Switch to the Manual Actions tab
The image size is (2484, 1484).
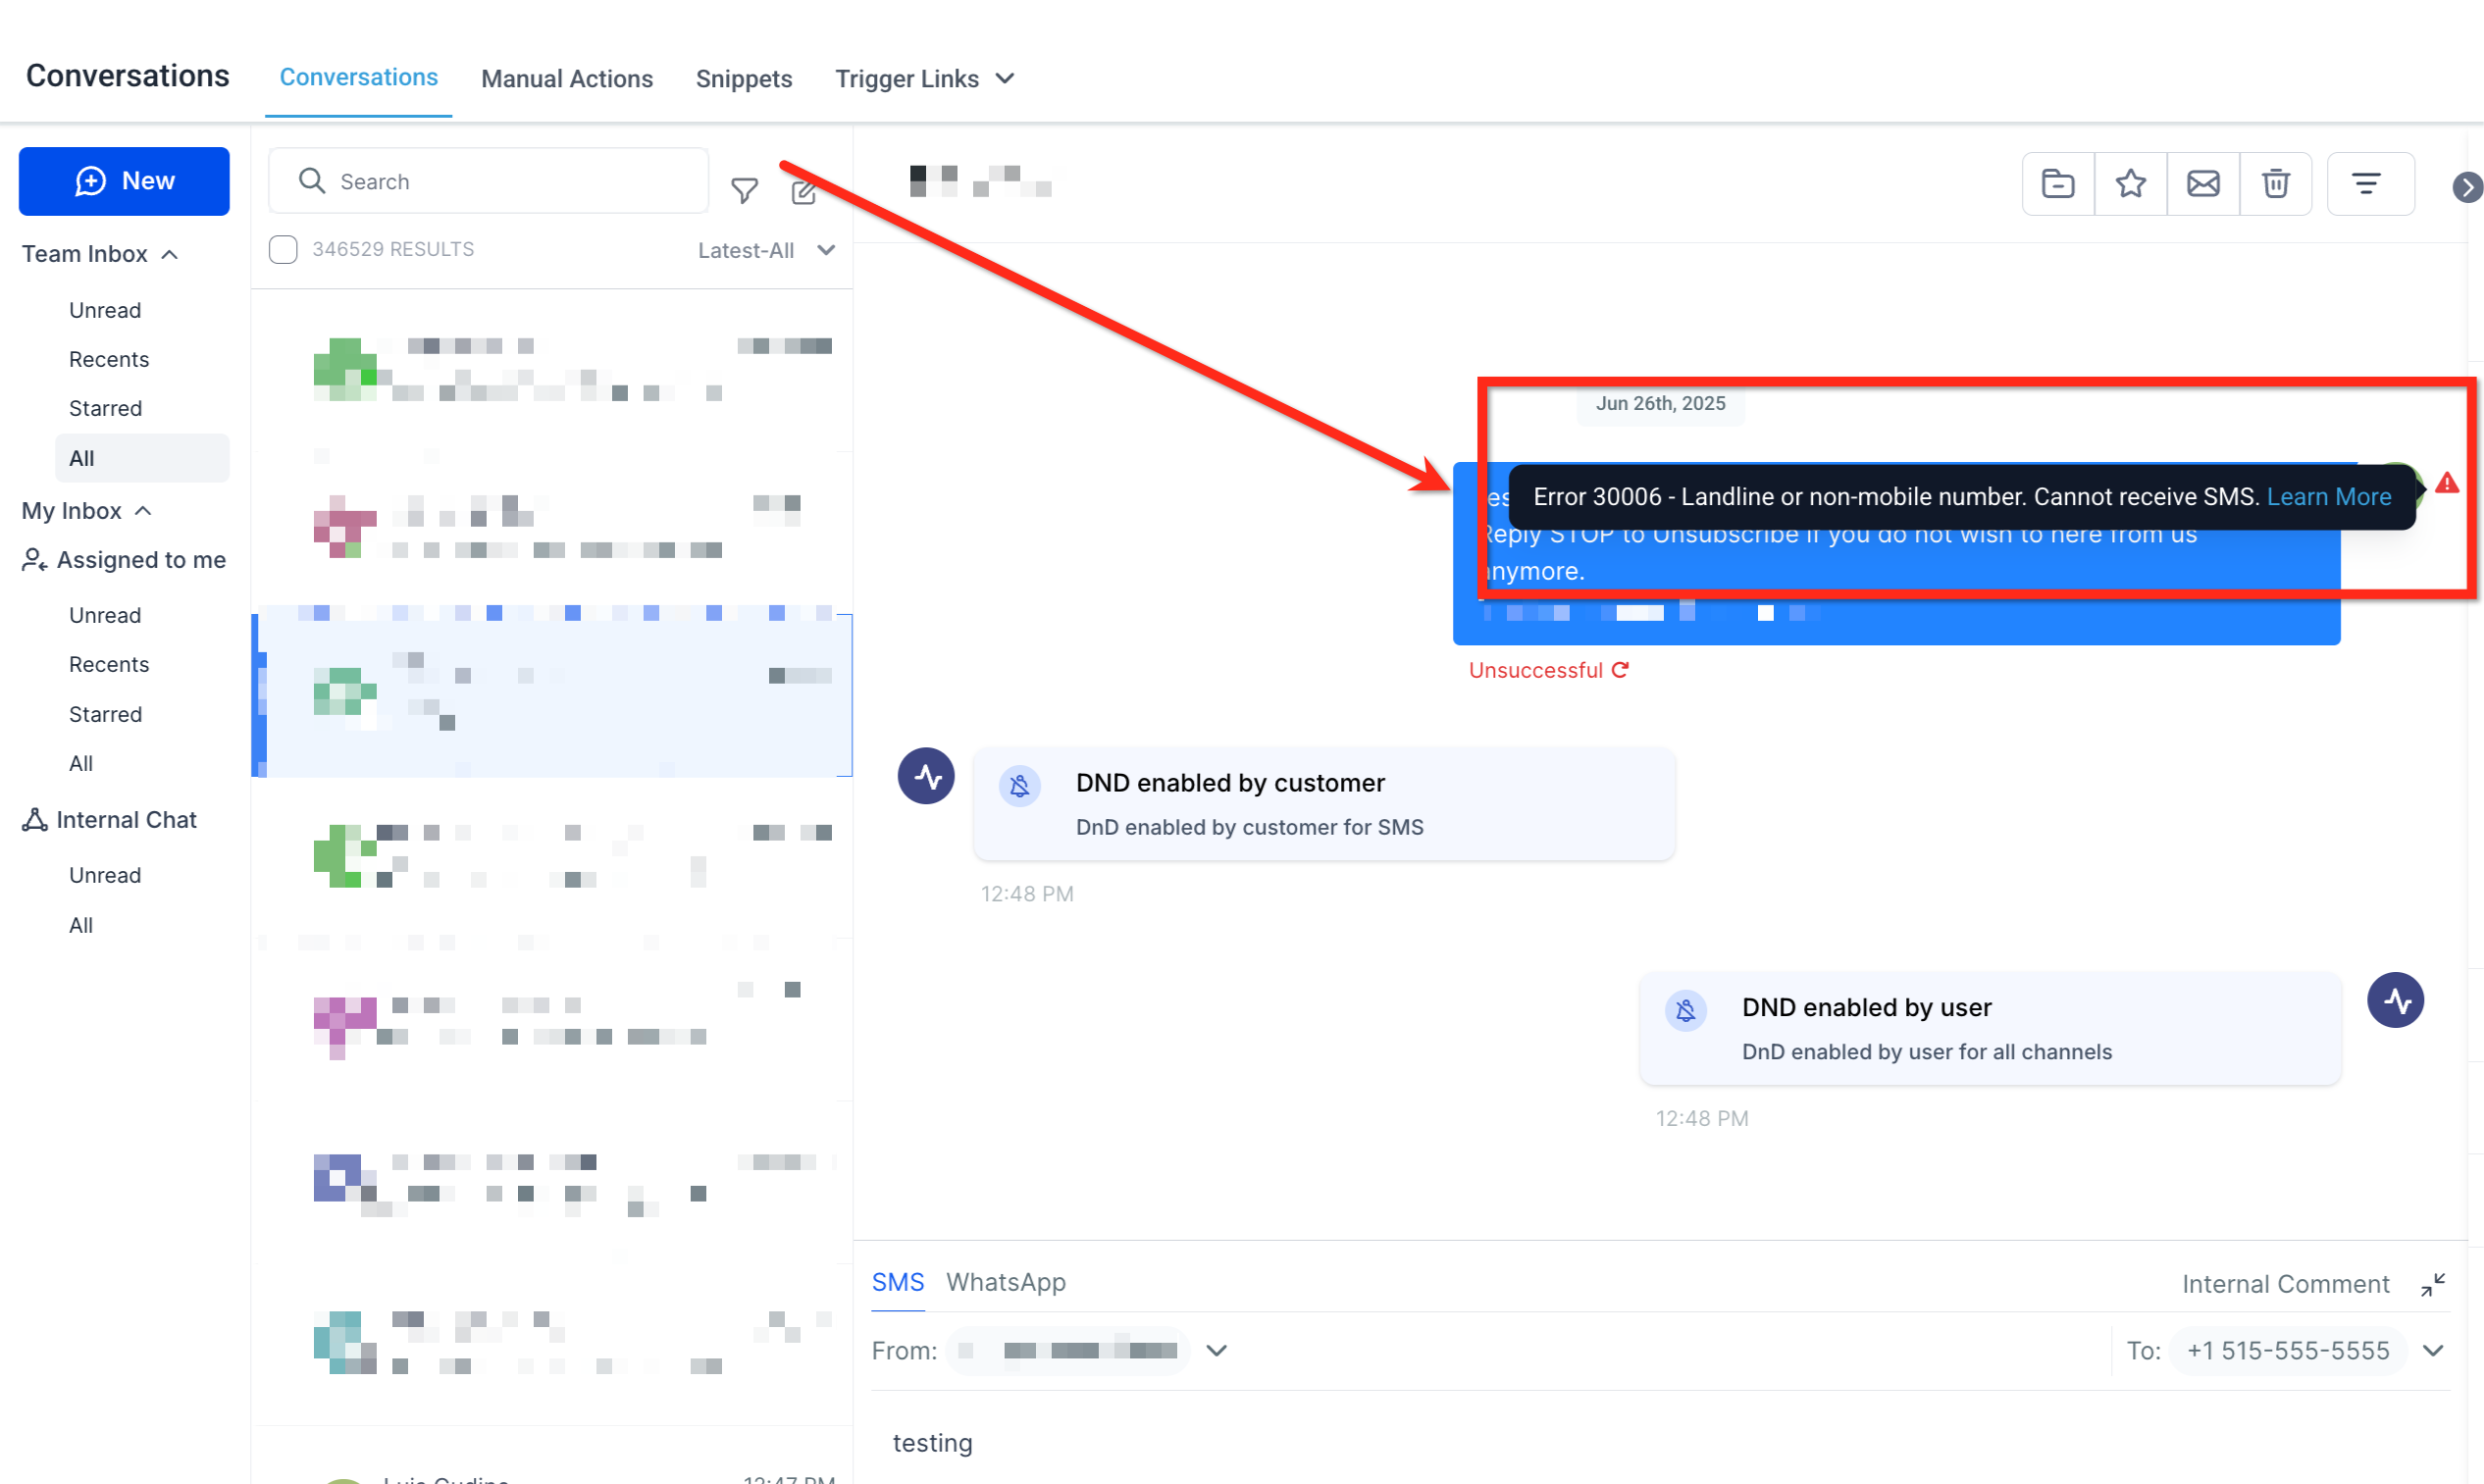pyautogui.click(x=566, y=79)
